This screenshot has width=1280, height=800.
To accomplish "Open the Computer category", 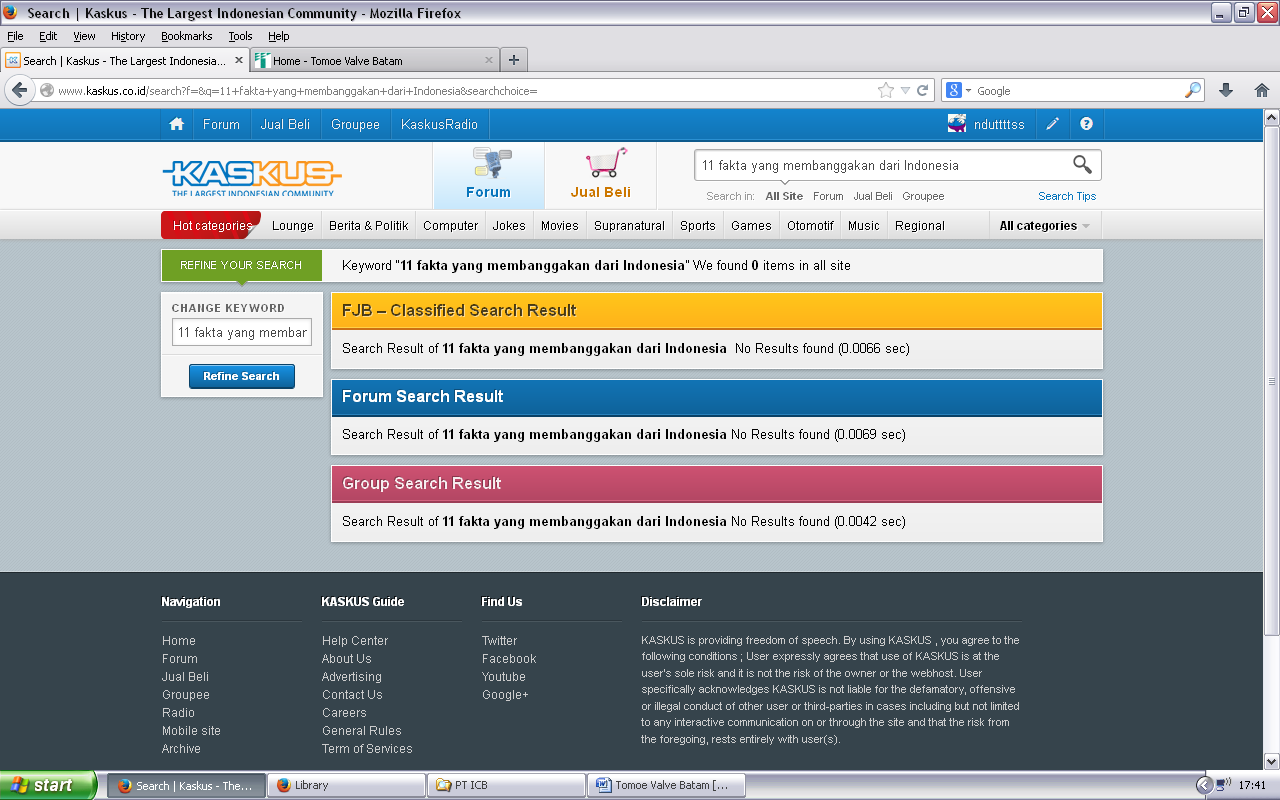I will click(x=451, y=226).
